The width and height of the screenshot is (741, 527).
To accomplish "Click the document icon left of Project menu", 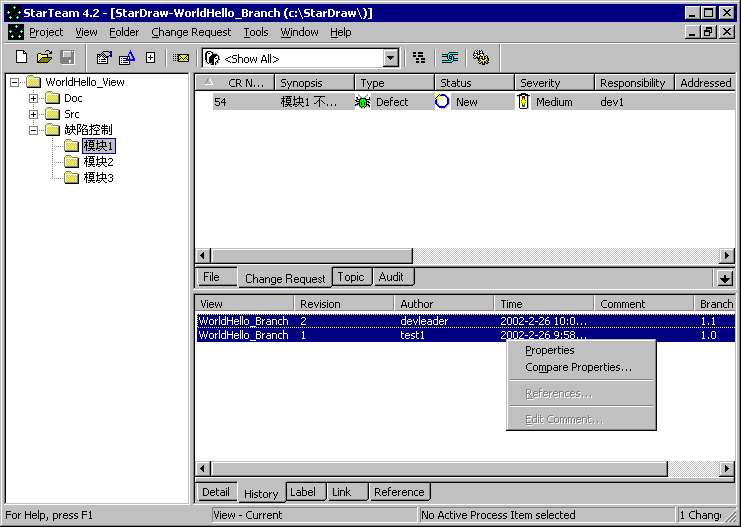I will (x=16, y=32).
